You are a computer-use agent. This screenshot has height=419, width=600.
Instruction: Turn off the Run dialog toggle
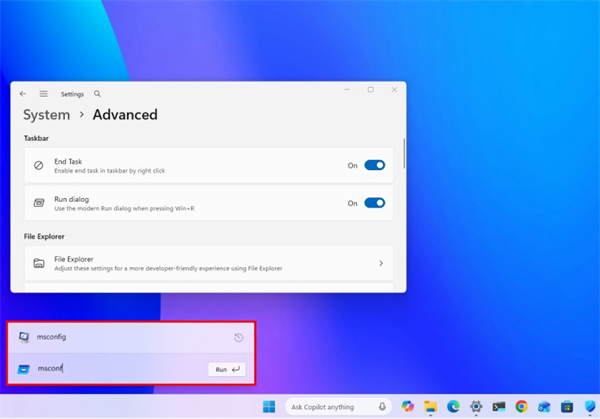click(x=375, y=203)
